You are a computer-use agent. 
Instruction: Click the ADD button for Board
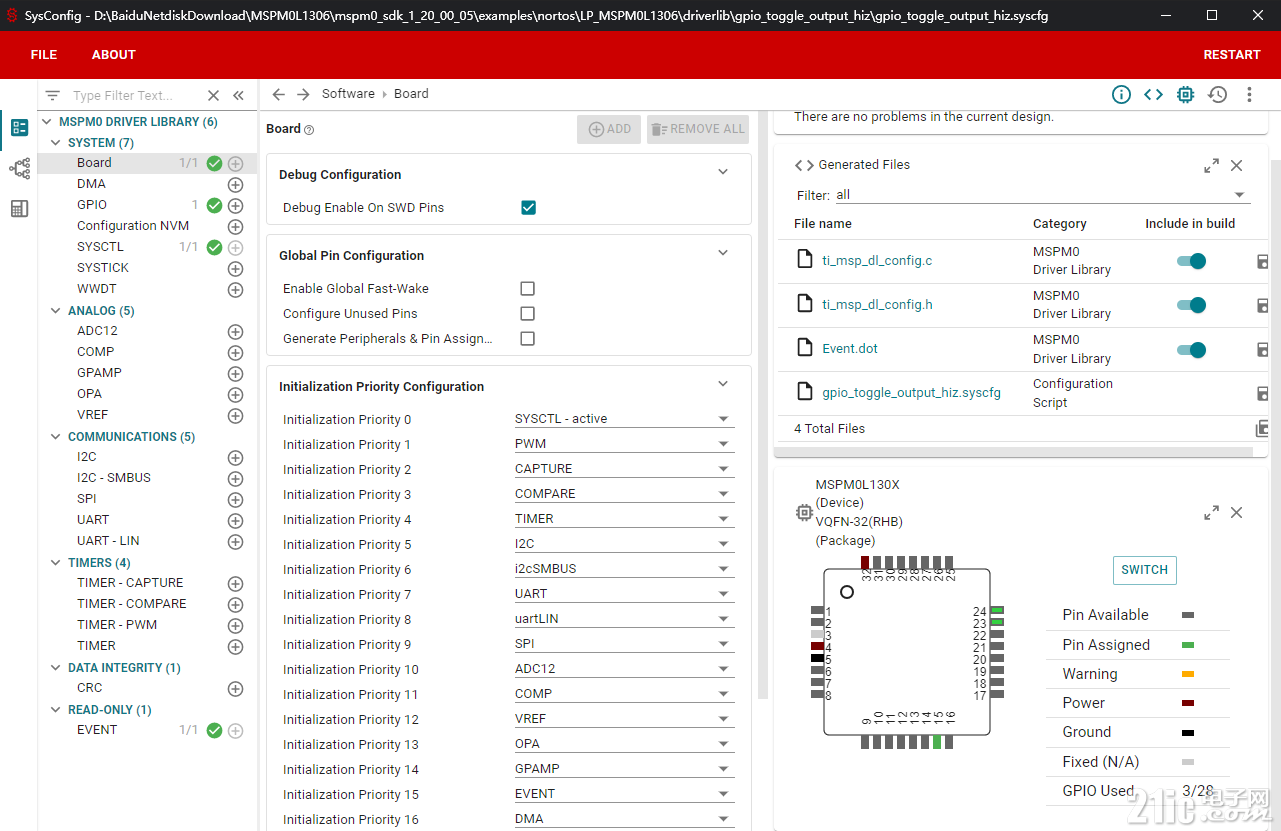pyautogui.click(x=609, y=129)
